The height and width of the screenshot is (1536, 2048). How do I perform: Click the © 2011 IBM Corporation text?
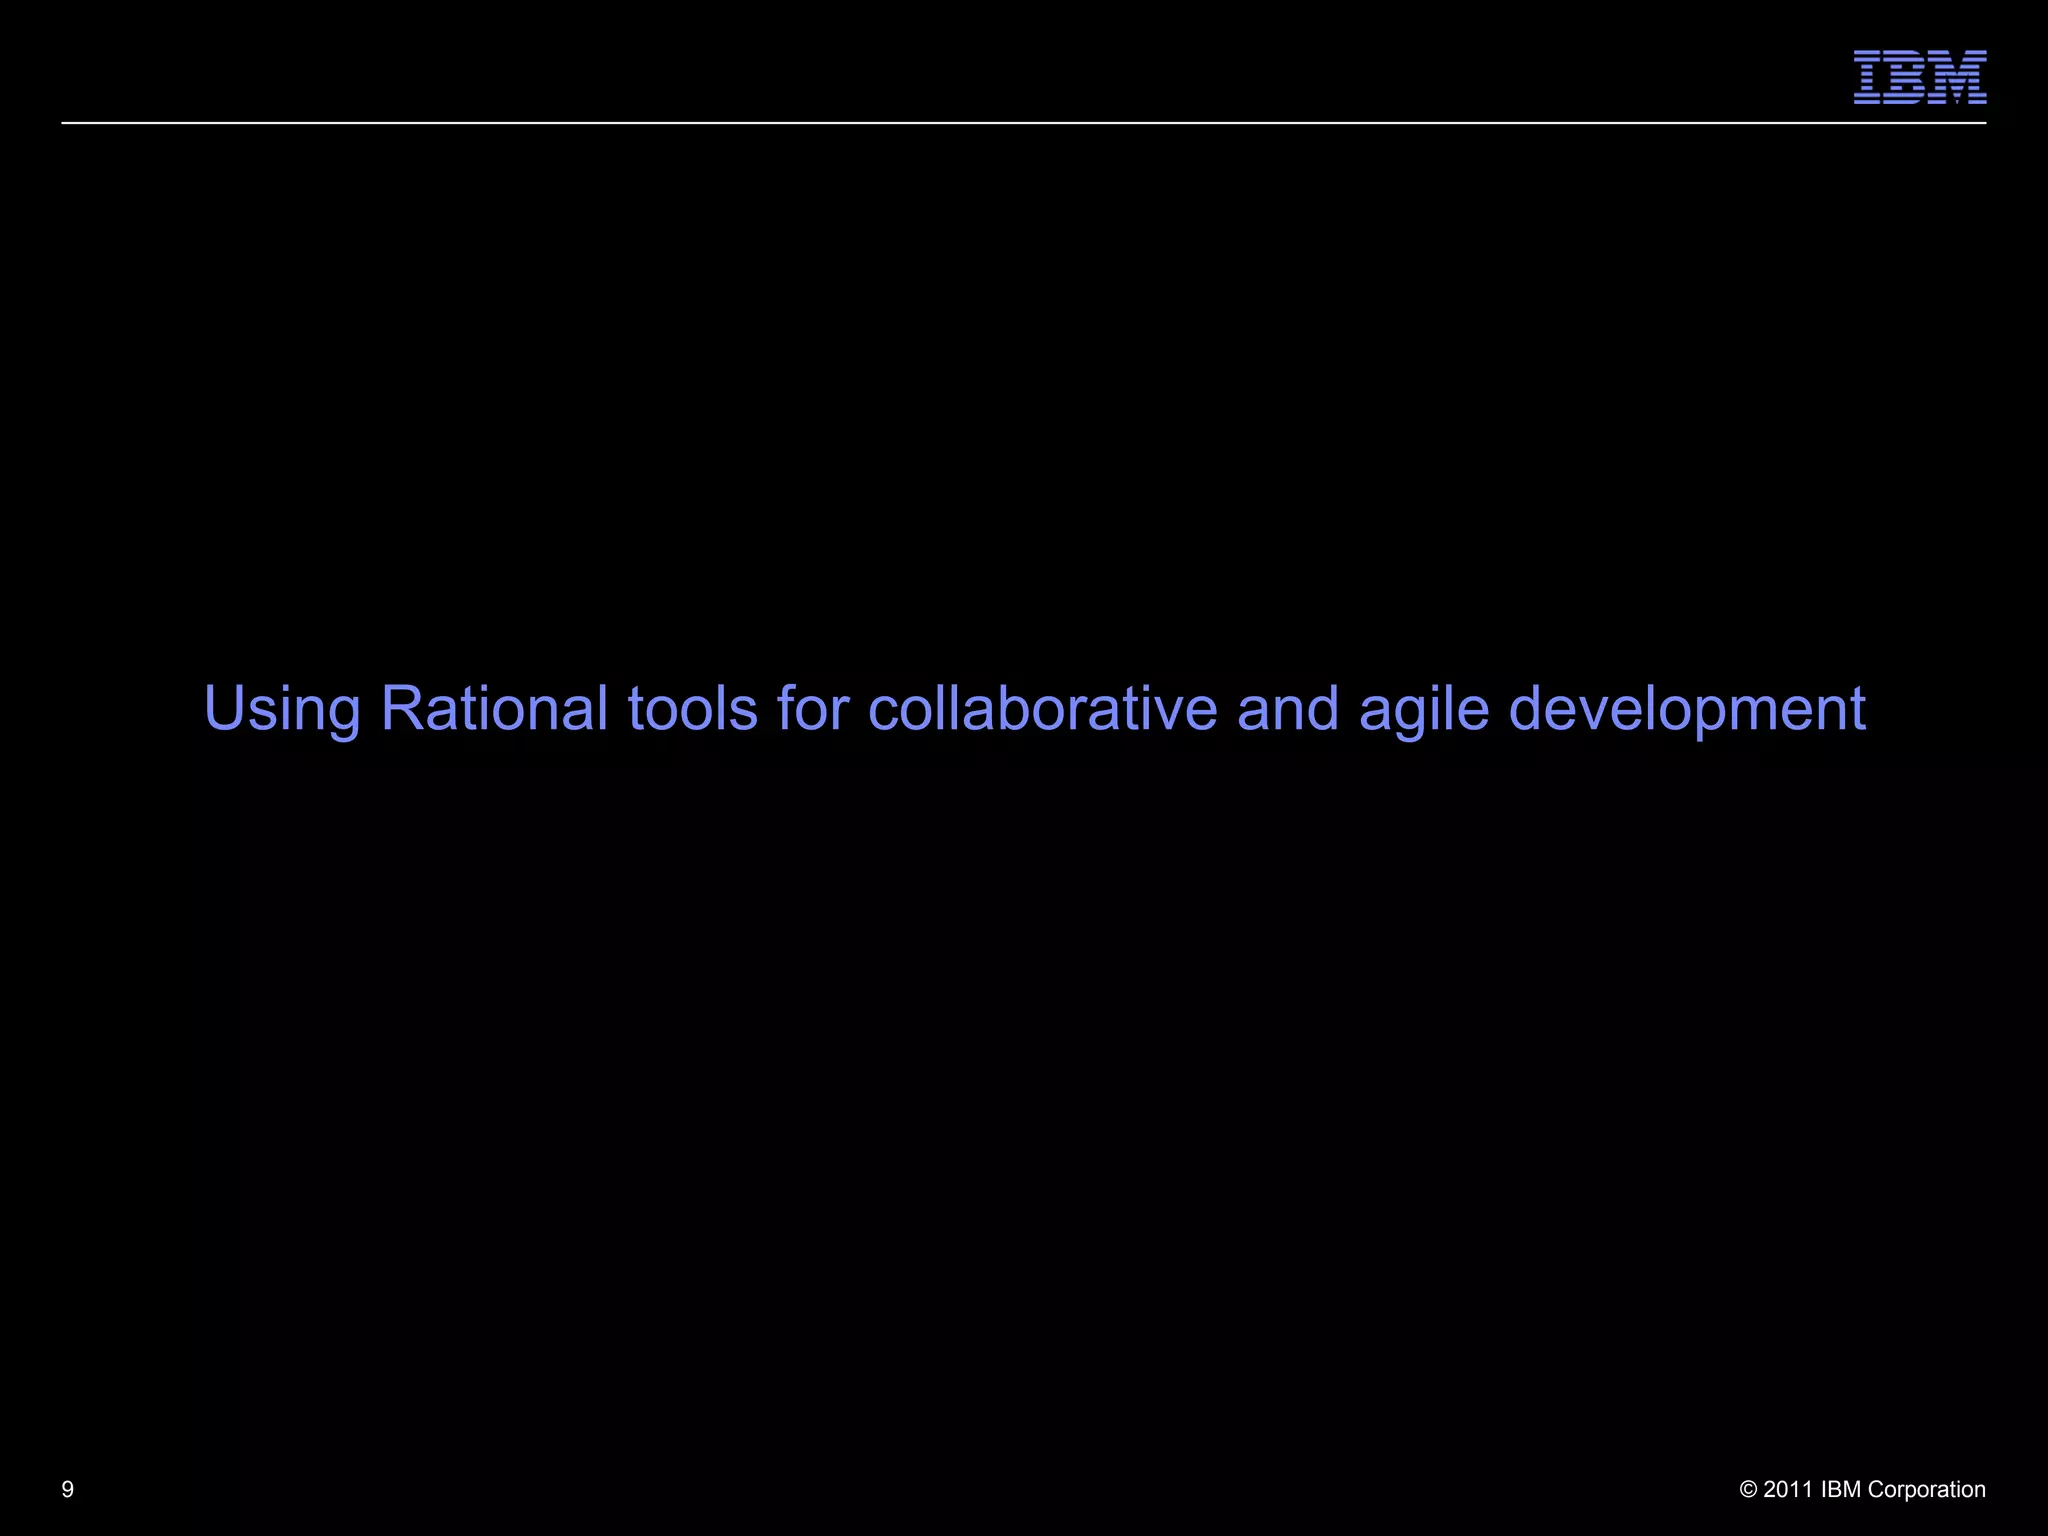(x=1862, y=1489)
